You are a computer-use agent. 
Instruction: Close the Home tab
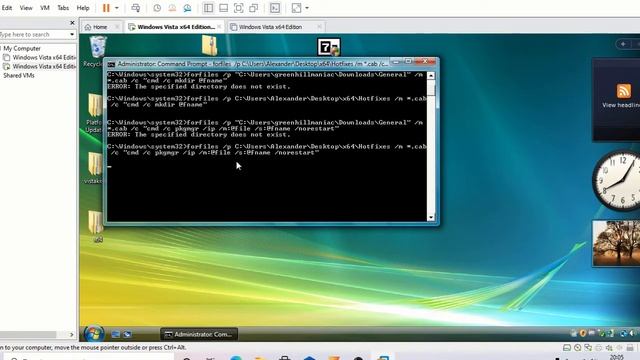pos(117,27)
